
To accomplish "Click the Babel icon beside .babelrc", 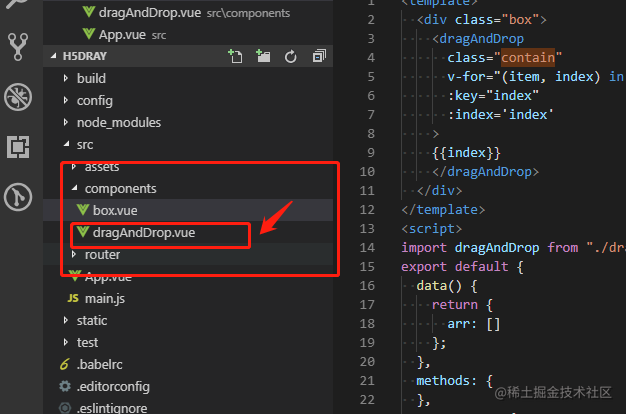I will click(65, 364).
